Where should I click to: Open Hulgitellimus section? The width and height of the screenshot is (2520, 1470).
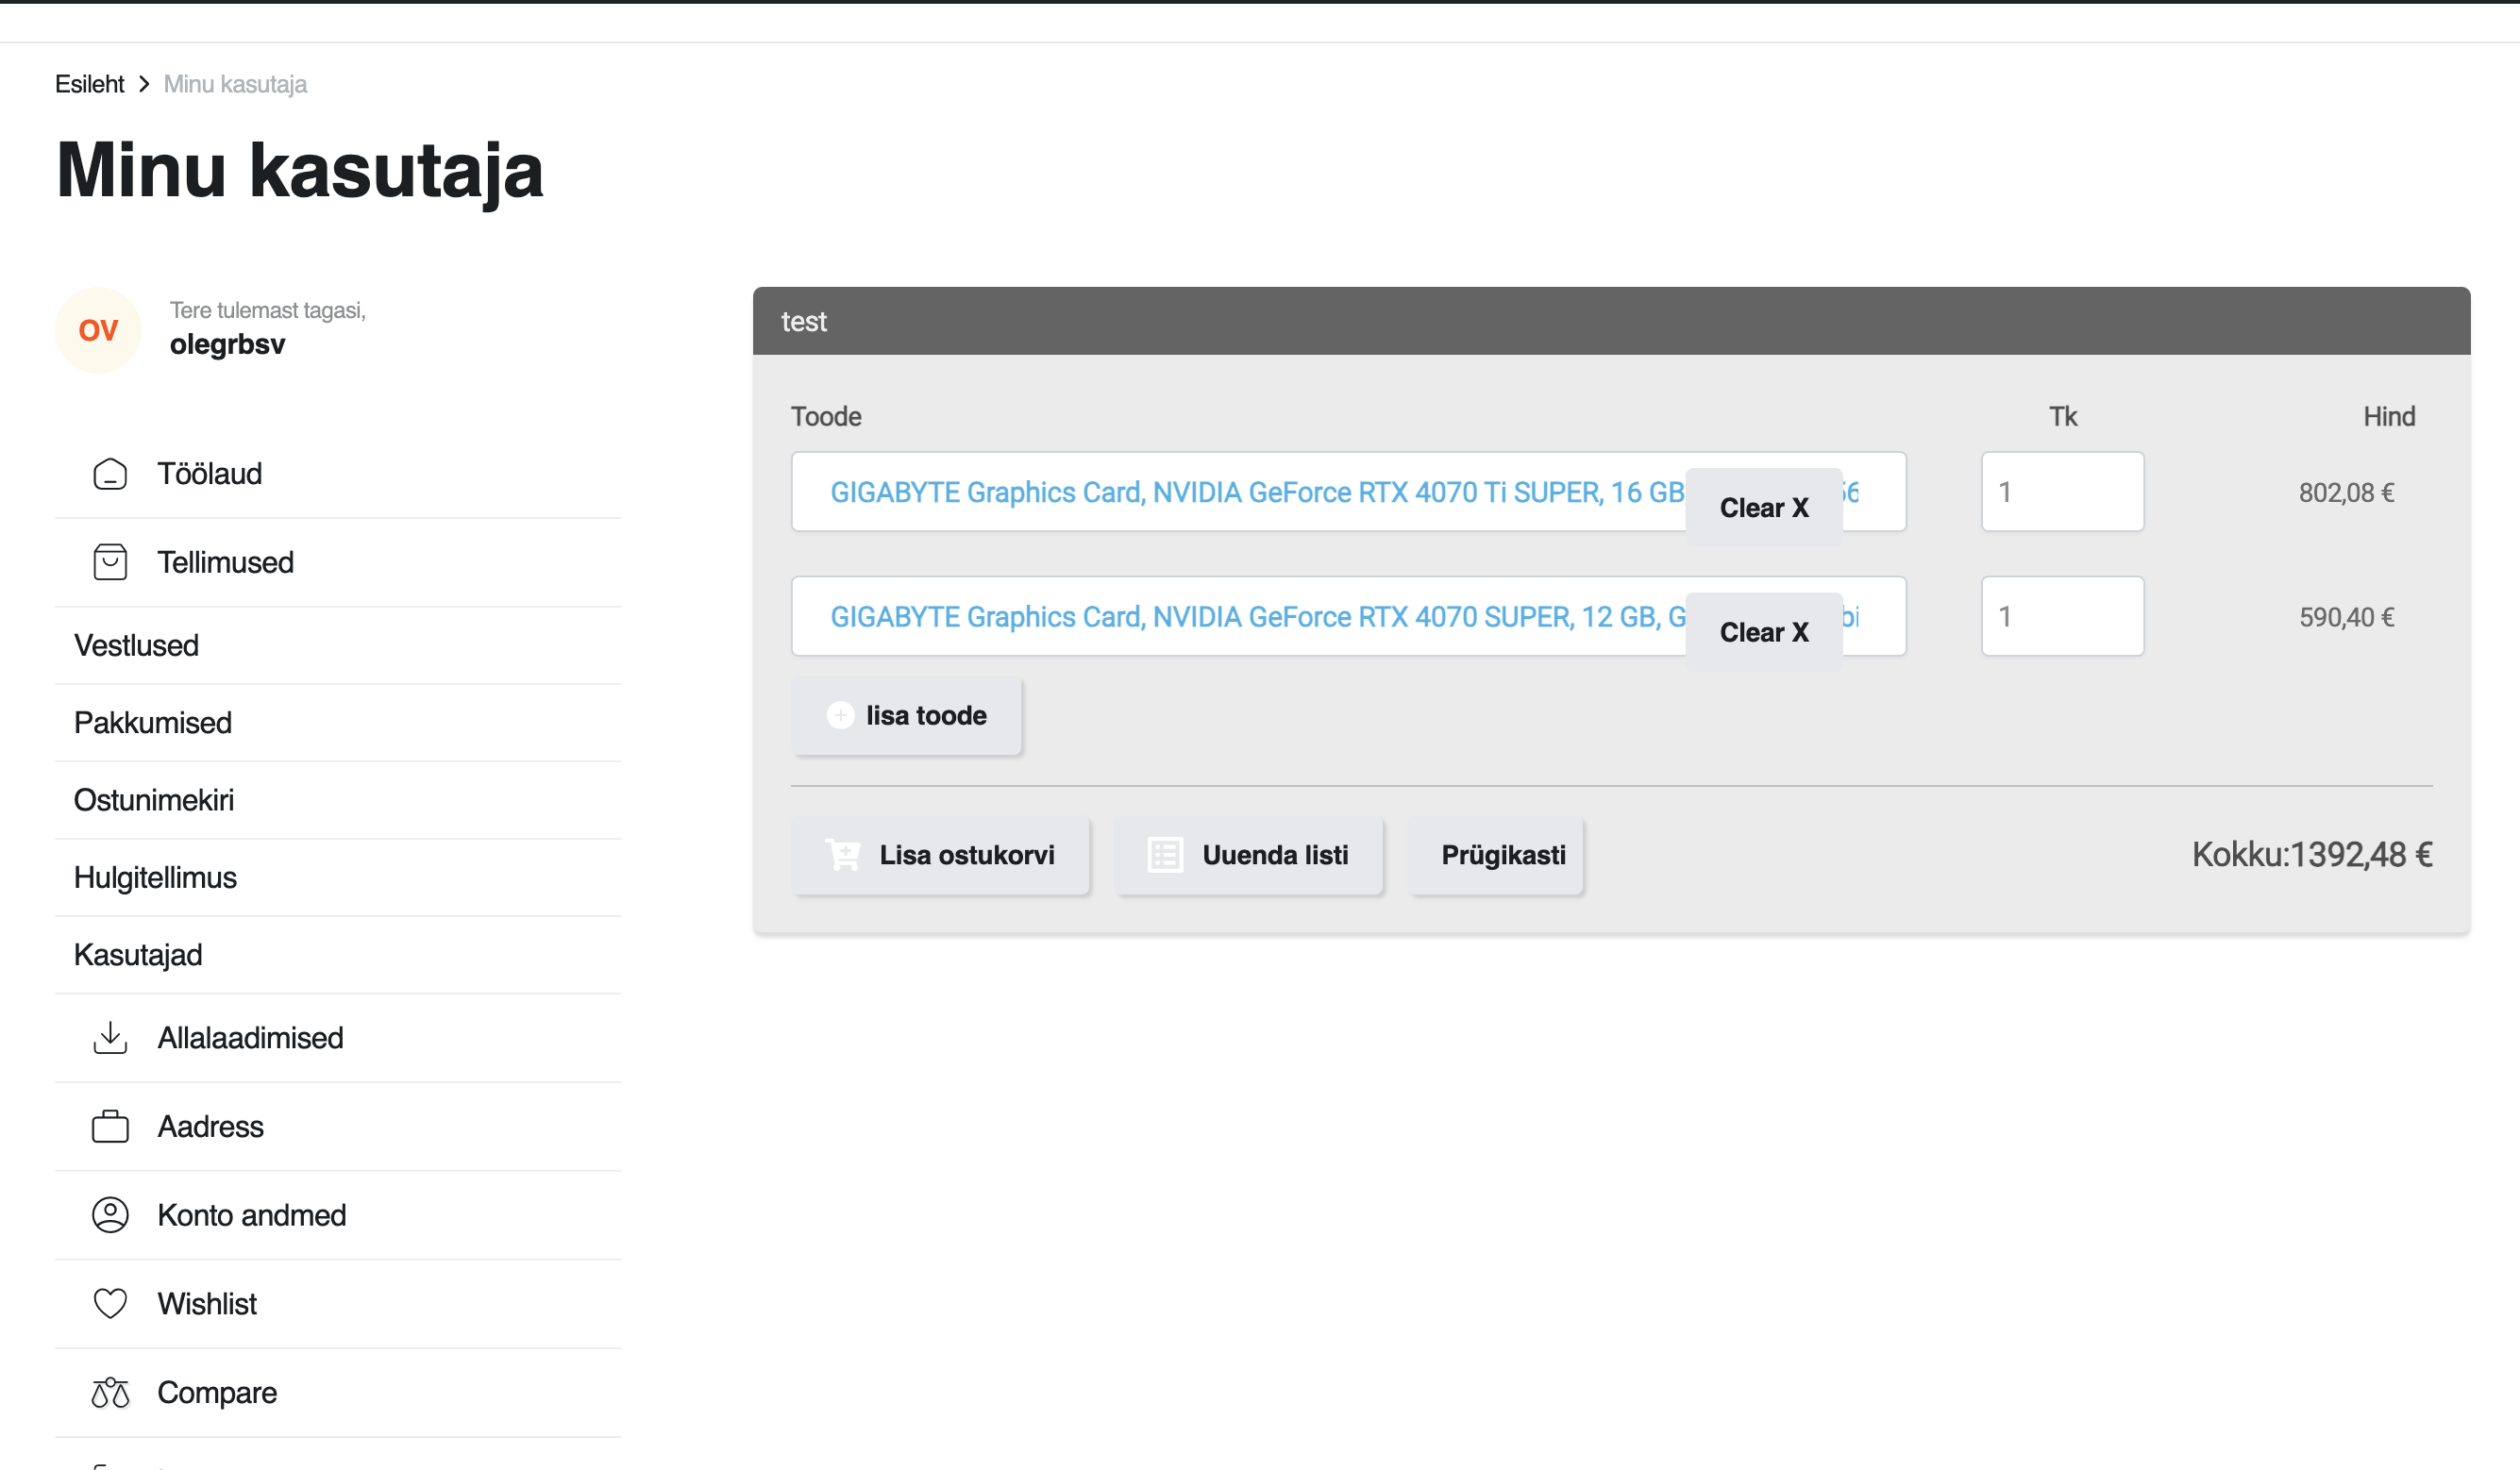338,877
